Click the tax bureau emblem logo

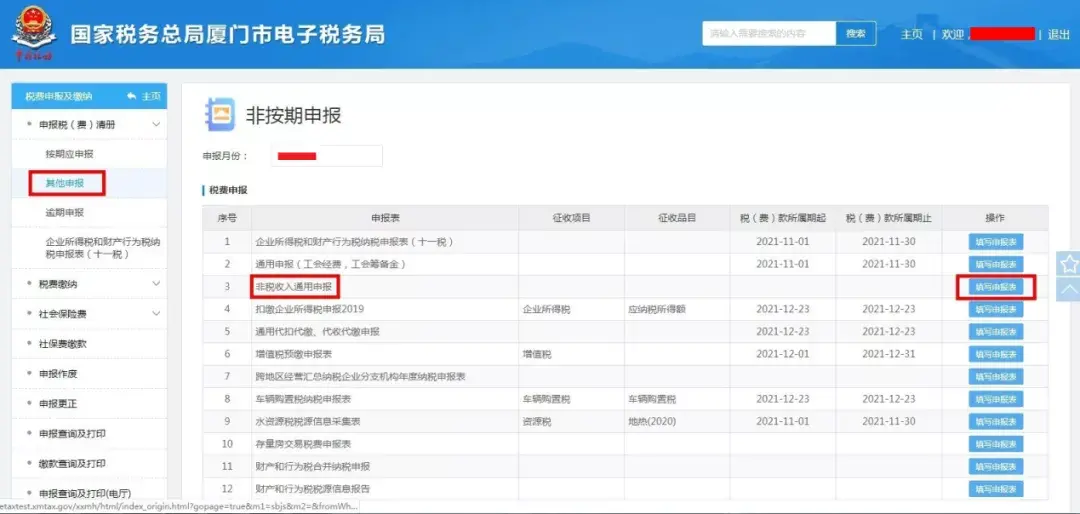click(x=34, y=31)
